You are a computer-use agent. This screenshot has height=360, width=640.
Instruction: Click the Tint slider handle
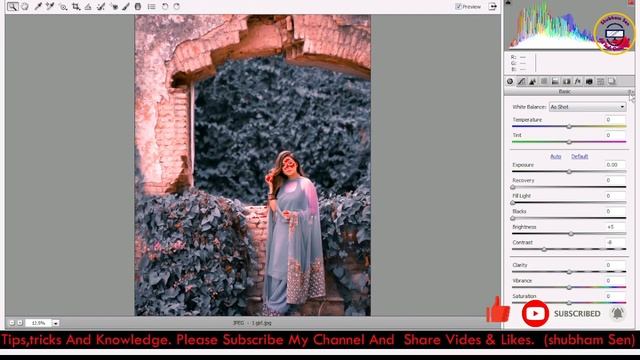click(x=569, y=142)
